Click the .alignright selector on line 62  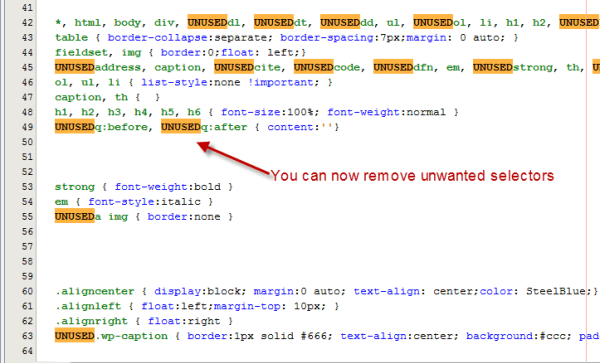coord(91,321)
